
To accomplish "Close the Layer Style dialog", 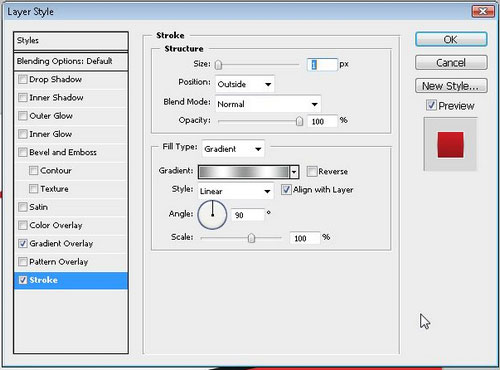I will (x=482, y=12).
